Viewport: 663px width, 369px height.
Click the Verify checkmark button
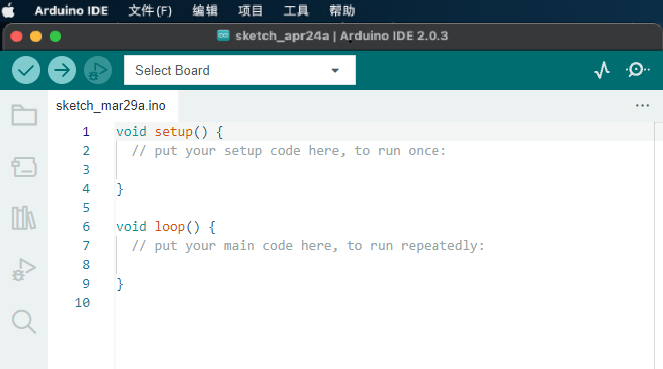26,70
